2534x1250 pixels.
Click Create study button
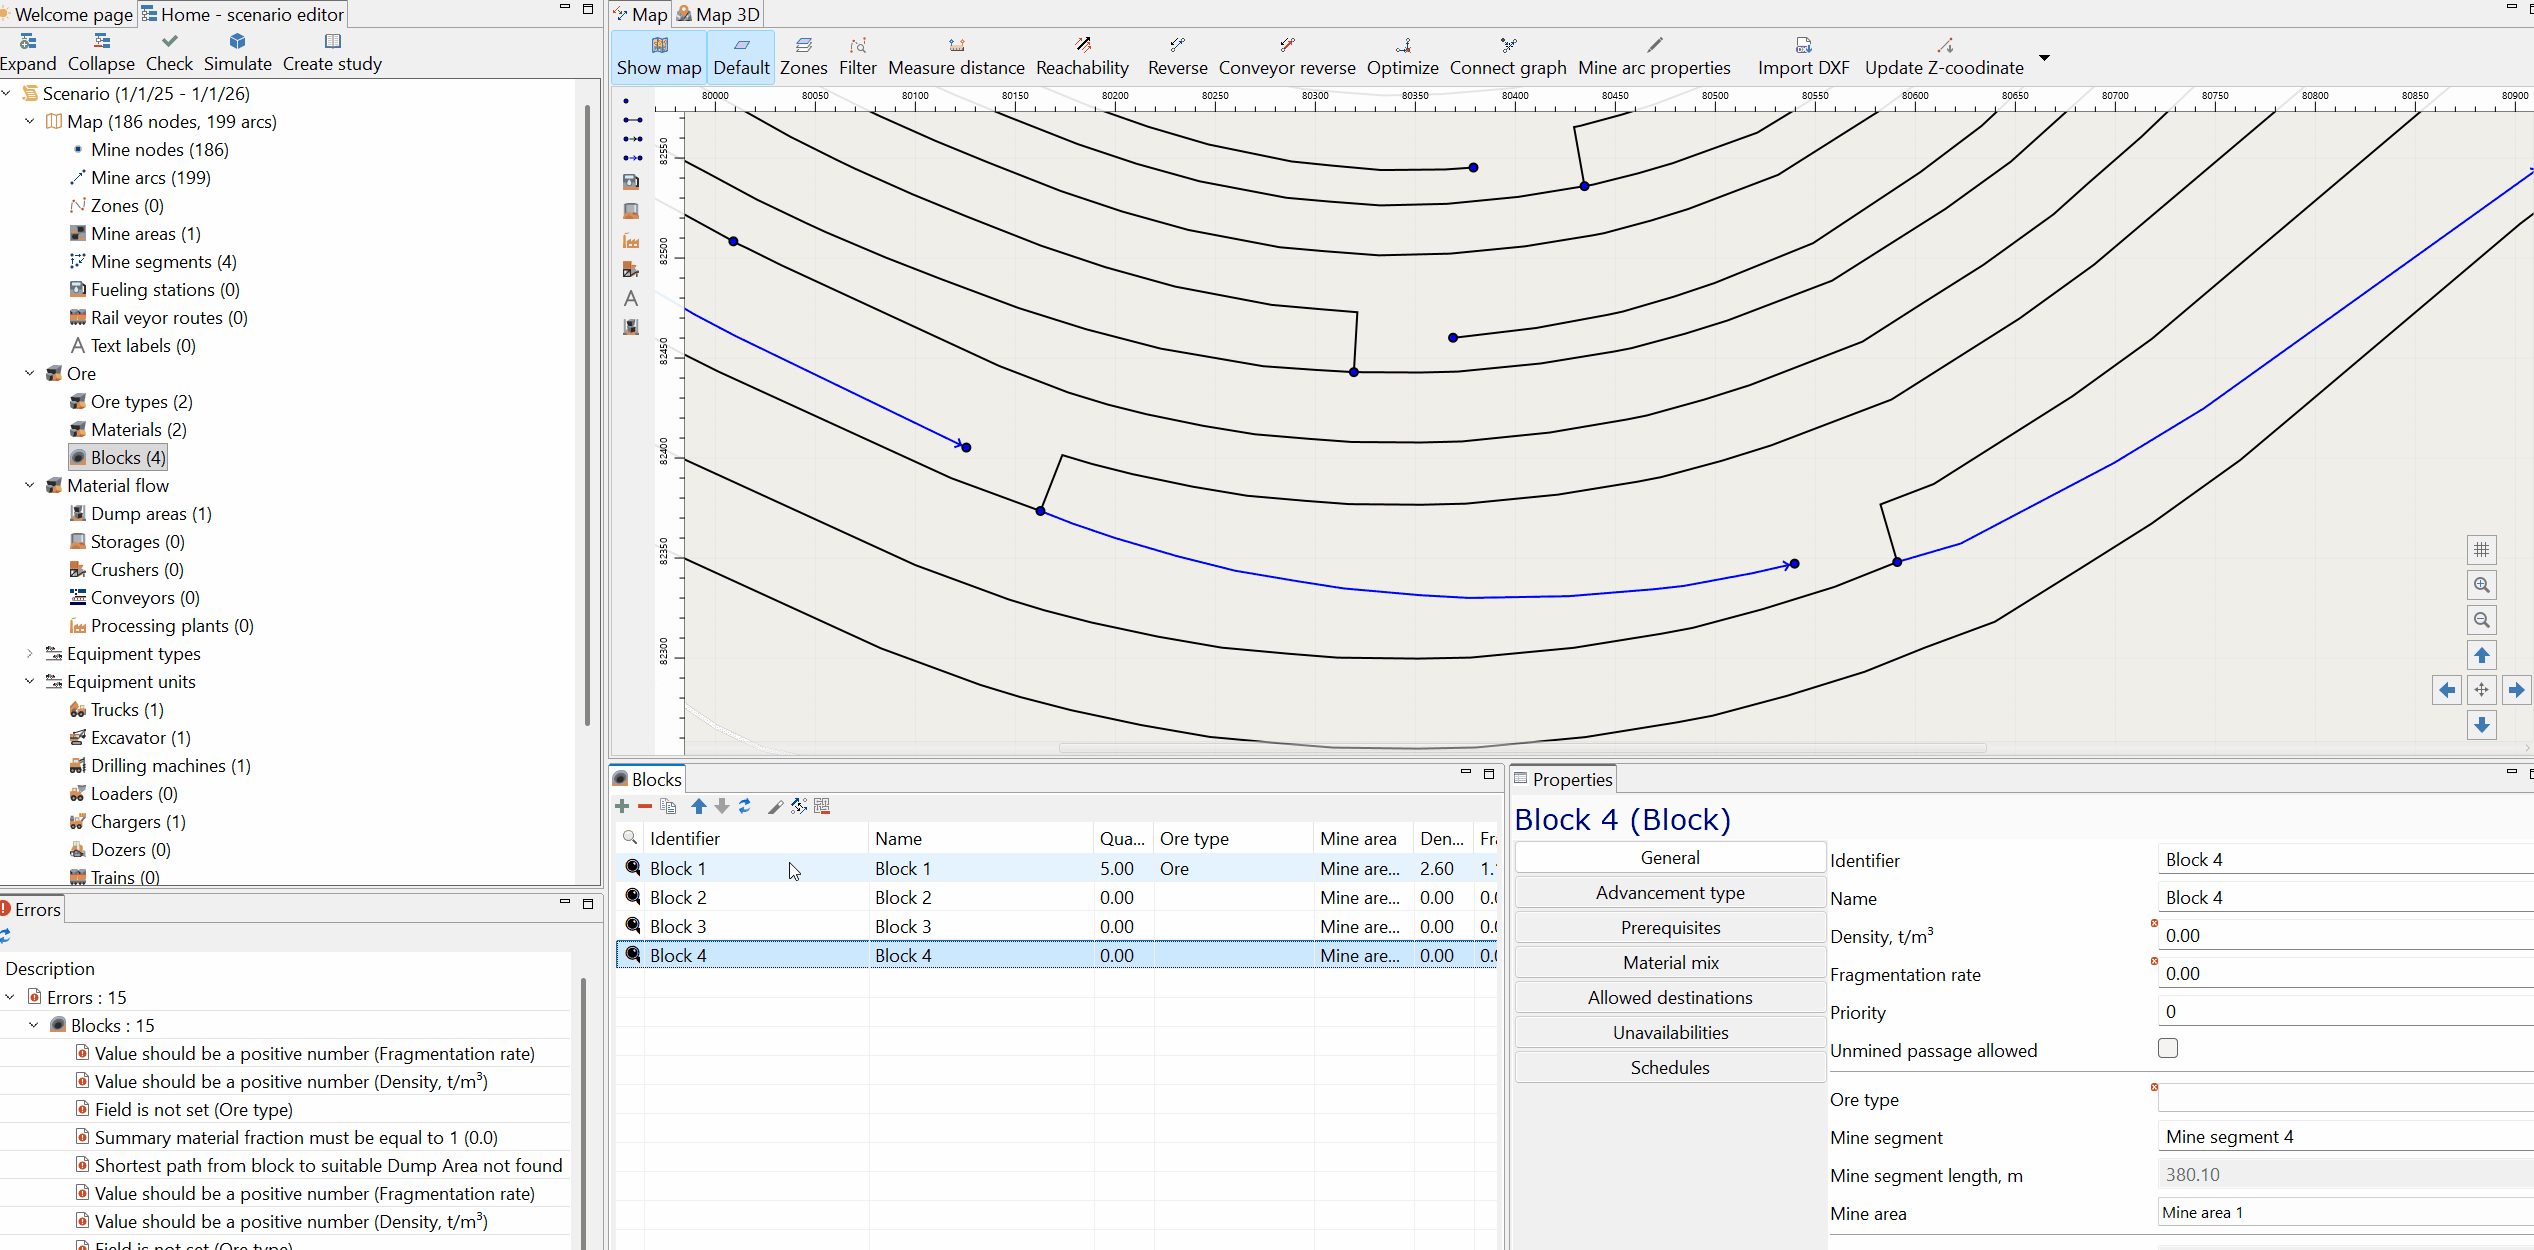coord(332,53)
